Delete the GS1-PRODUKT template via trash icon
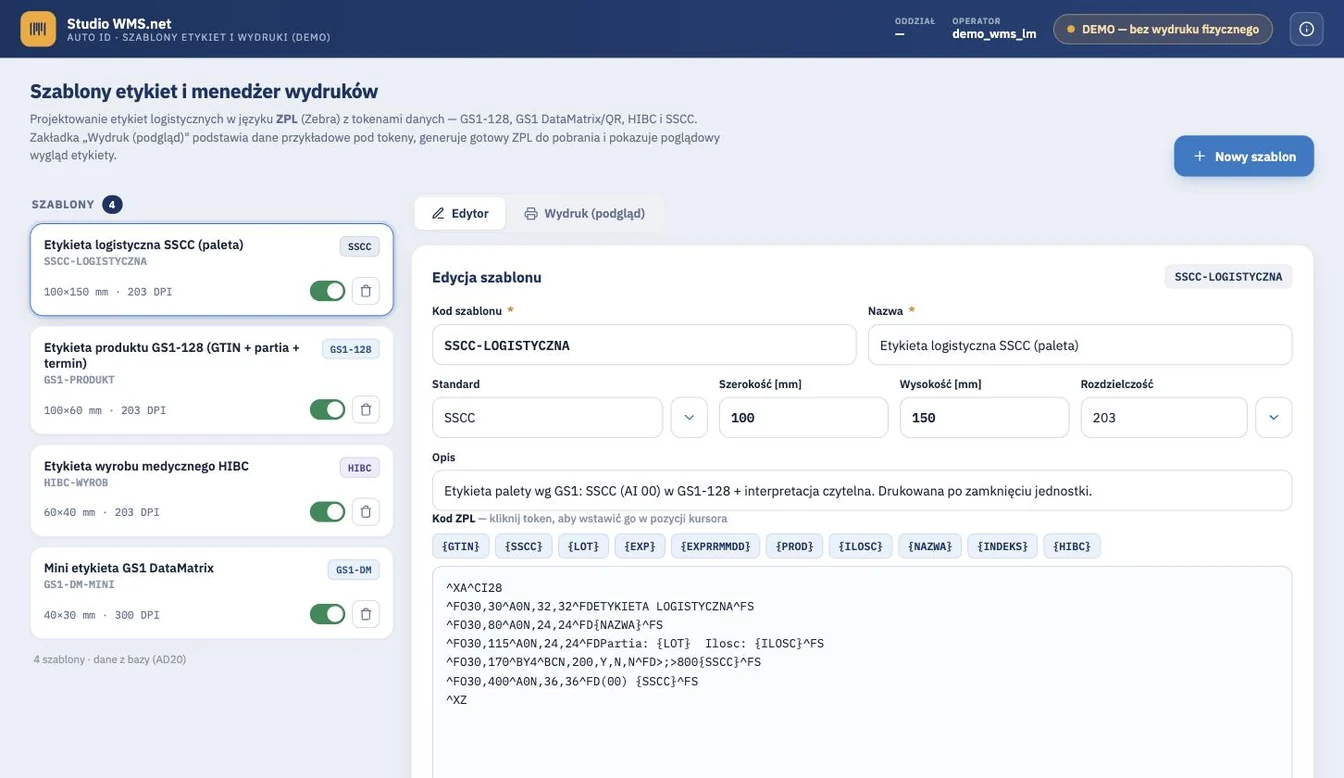Screen dimensions: 1344x778 point(366,410)
